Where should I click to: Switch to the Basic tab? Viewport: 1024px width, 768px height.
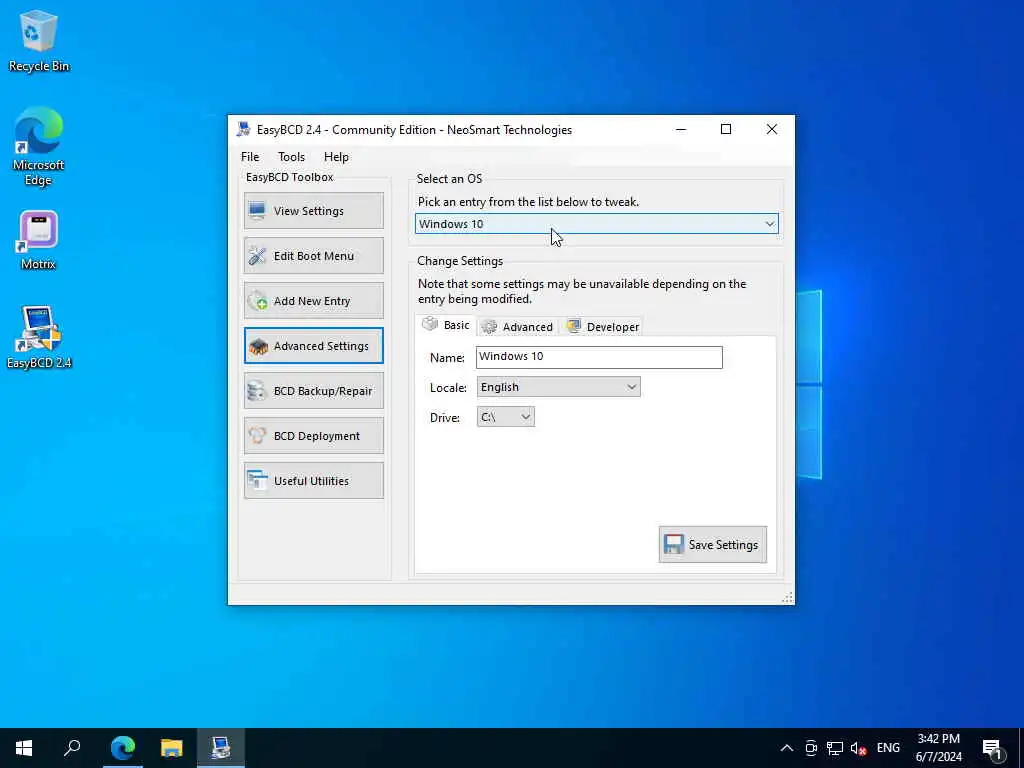coord(446,325)
